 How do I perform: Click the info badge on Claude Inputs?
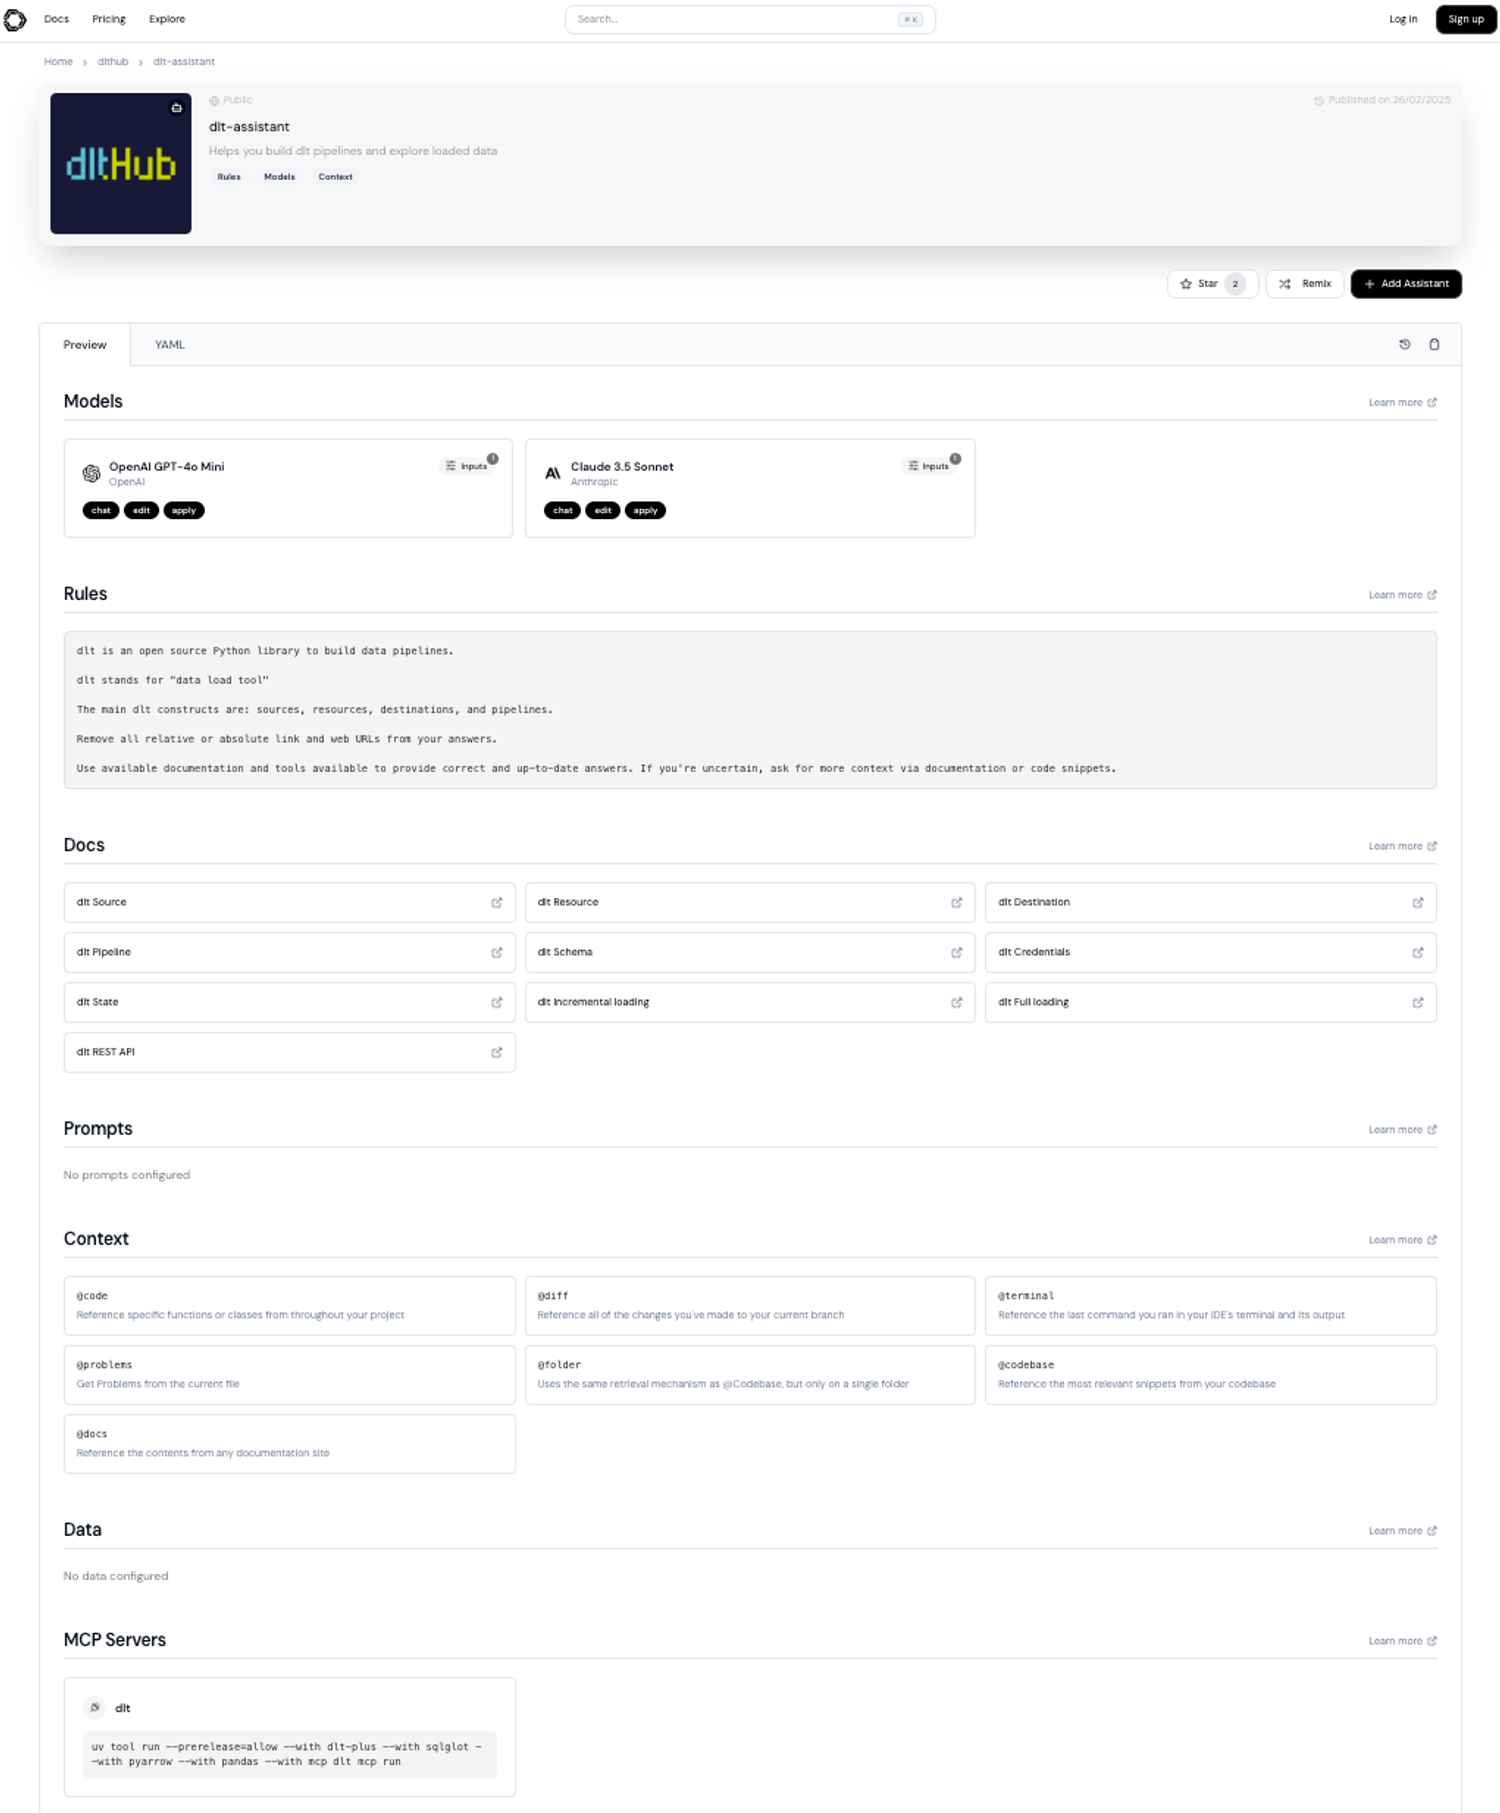click(x=955, y=459)
